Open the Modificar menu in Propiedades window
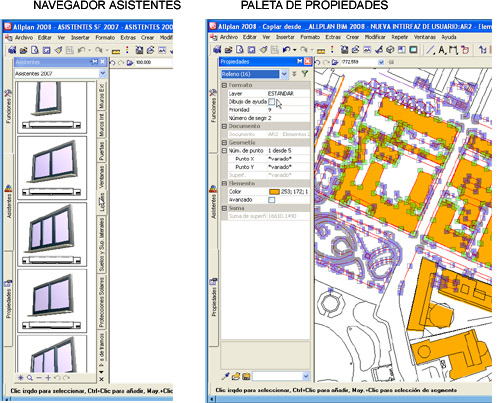The image size is (500, 403). pyautogui.click(x=375, y=37)
